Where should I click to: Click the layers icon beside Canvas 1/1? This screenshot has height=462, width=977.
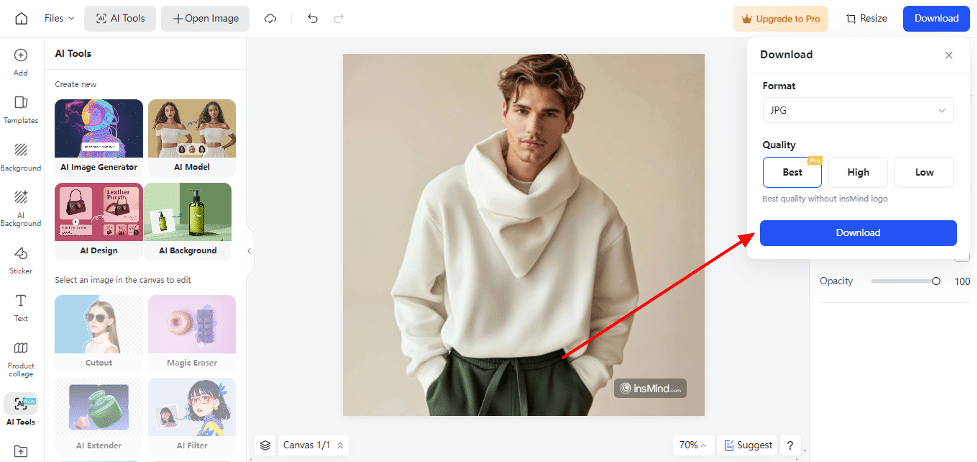265,445
